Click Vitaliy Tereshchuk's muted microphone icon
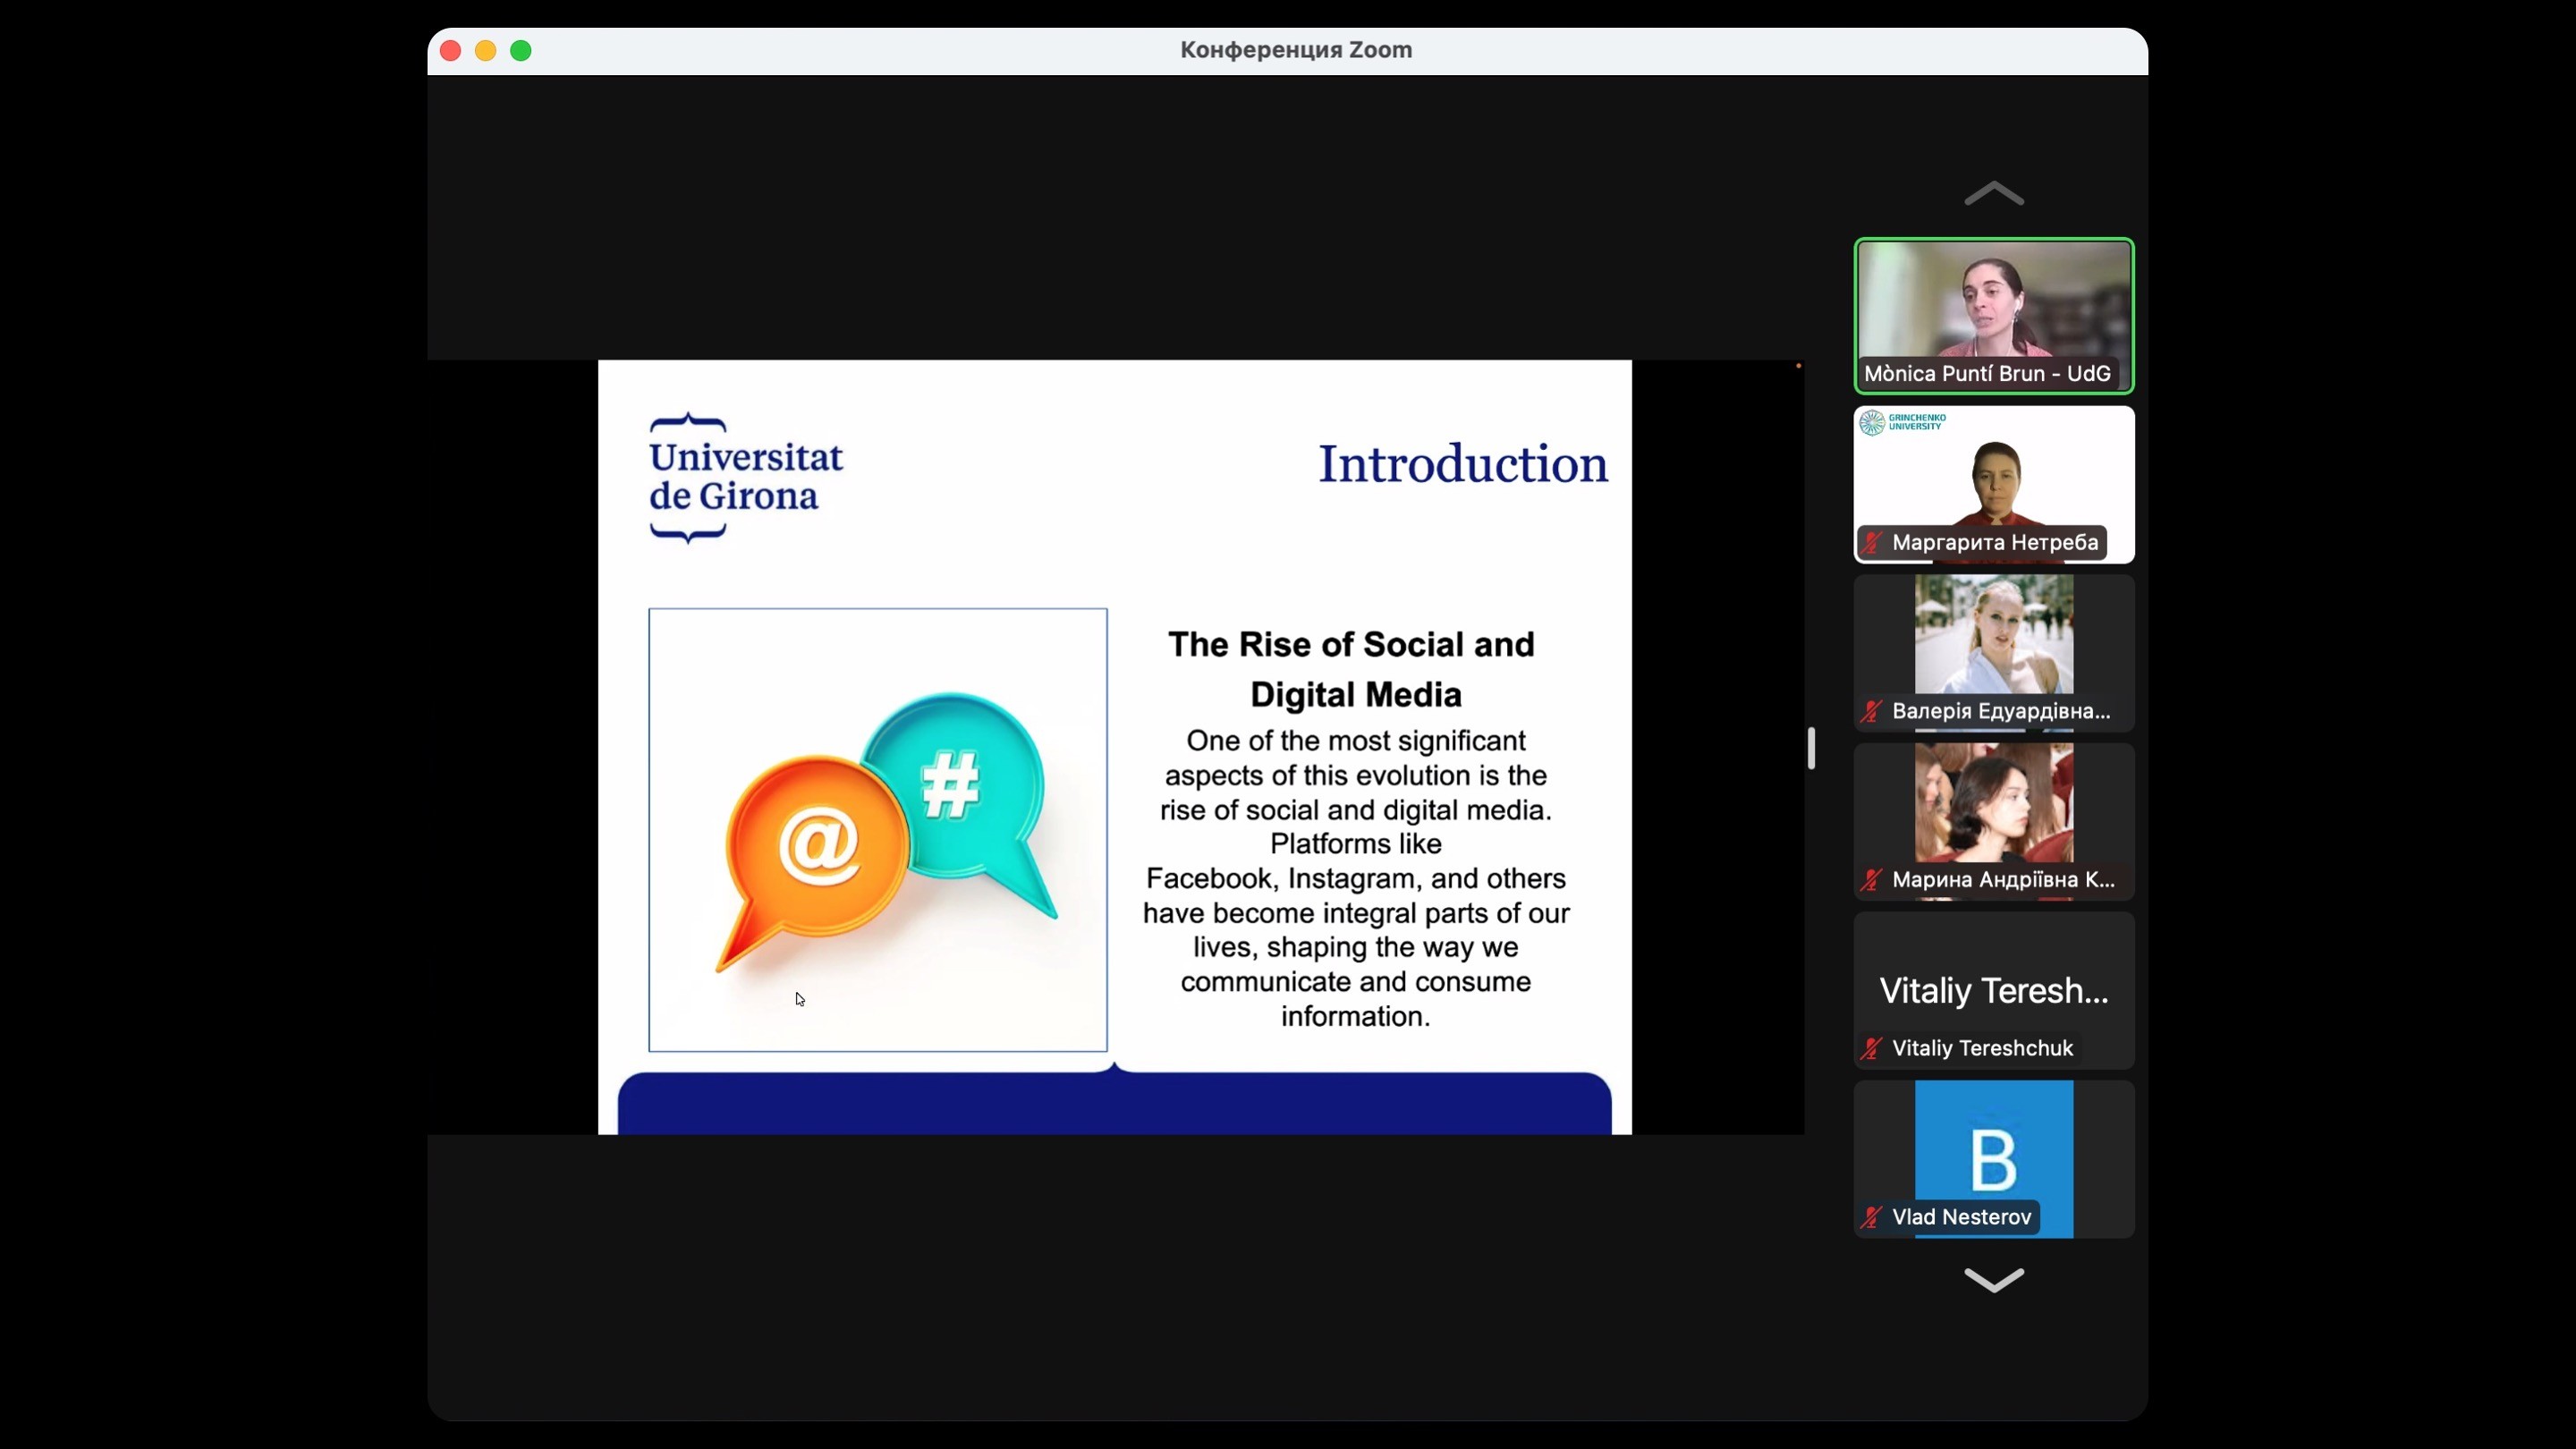 (x=1871, y=1049)
